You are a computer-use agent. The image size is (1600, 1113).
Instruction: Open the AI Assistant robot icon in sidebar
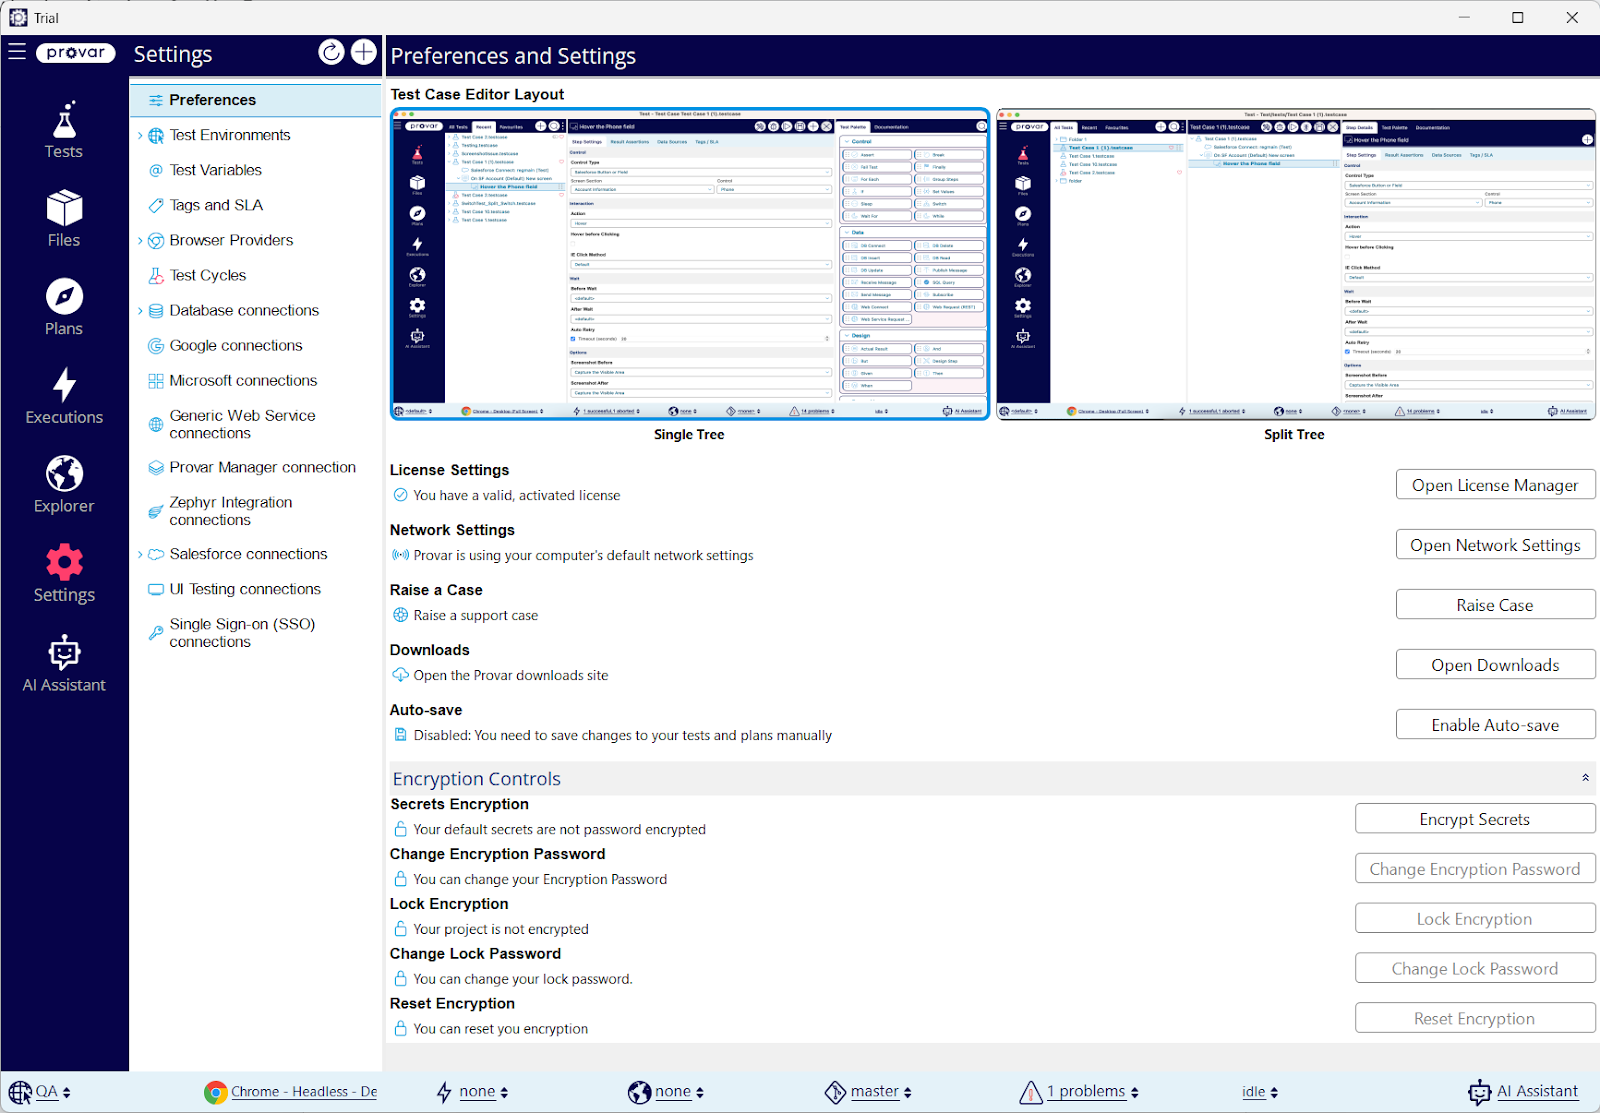(64, 652)
